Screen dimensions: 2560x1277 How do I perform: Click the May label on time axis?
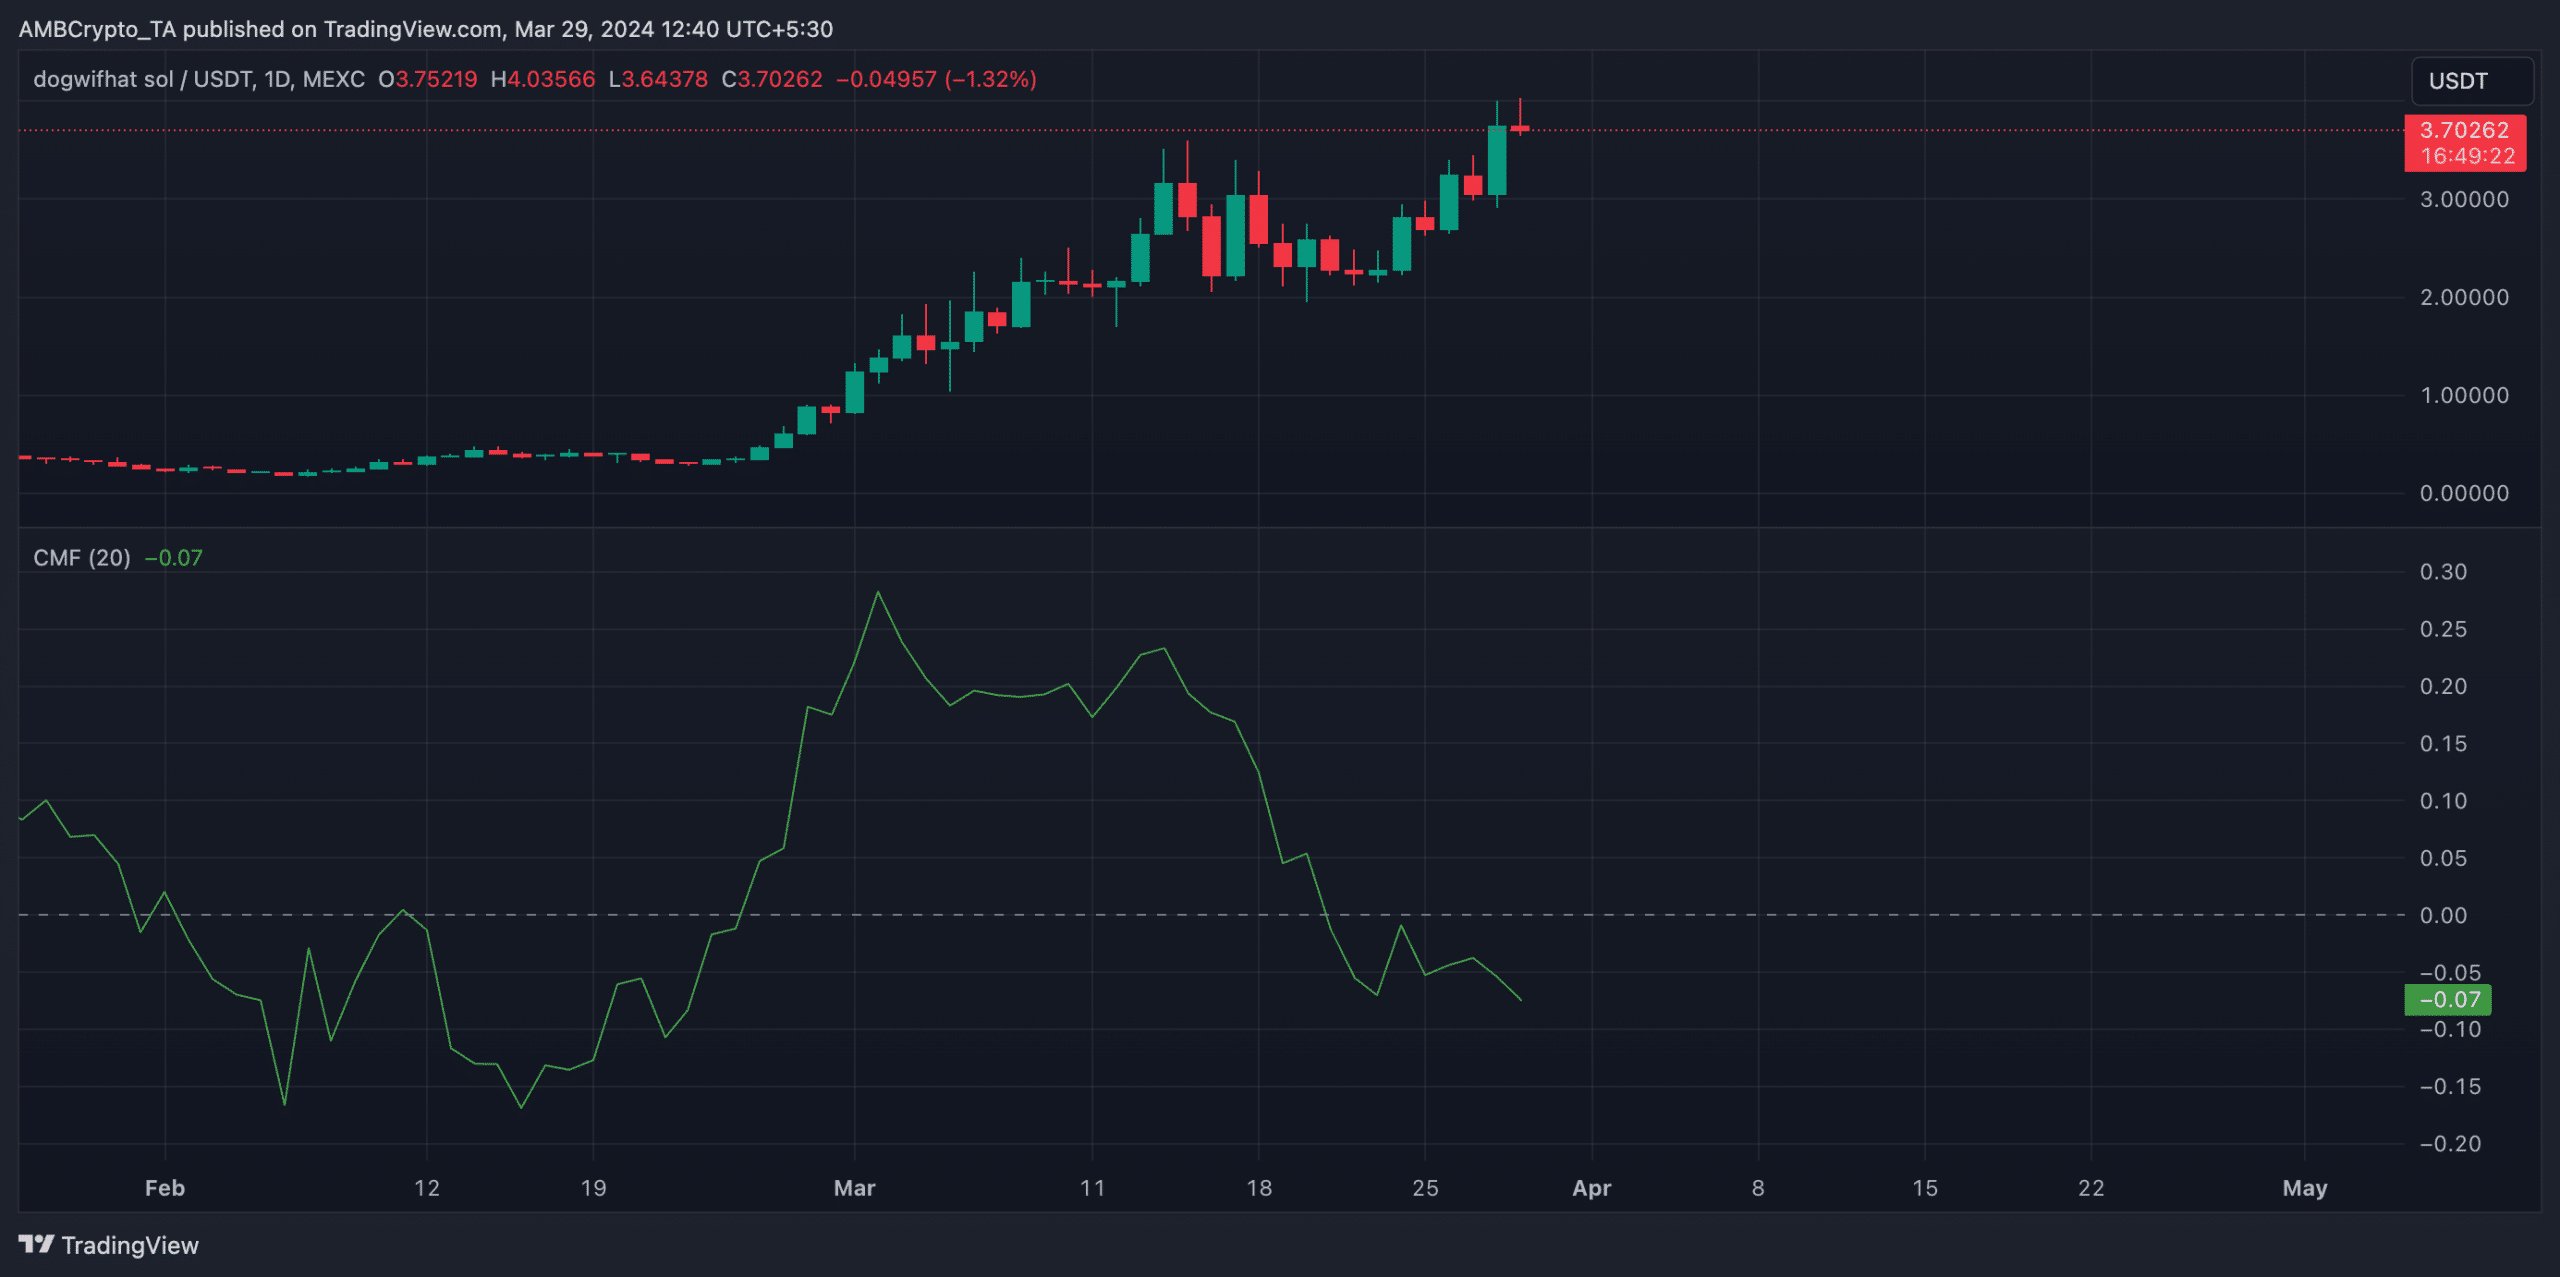(x=2305, y=1188)
